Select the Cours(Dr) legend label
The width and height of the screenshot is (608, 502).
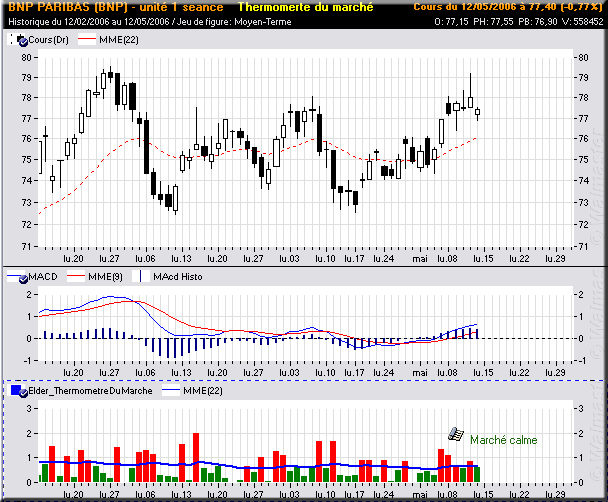pos(48,40)
